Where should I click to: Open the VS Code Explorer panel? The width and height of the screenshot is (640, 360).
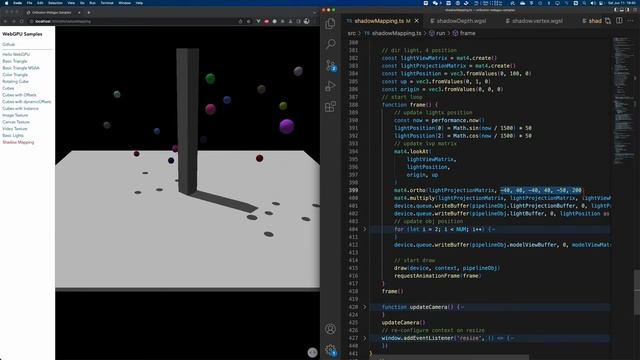(x=331, y=24)
